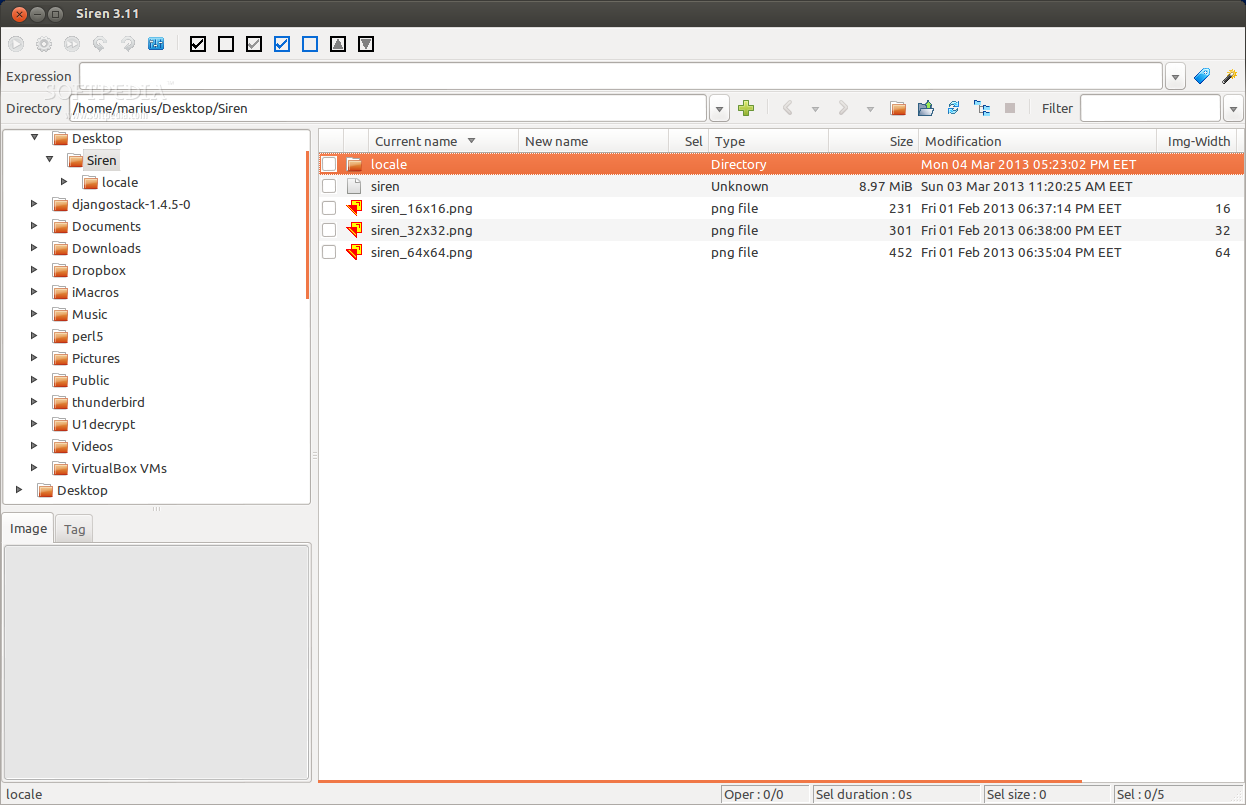Click the up-triangle move selection icon
This screenshot has width=1246, height=805.
pyautogui.click(x=338, y=44)
